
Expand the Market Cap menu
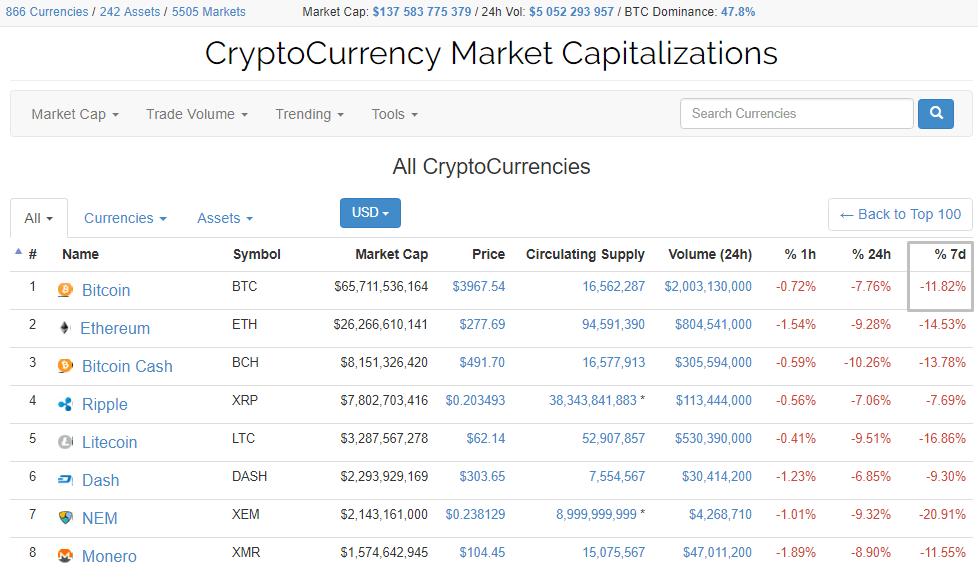pos(75,114)
